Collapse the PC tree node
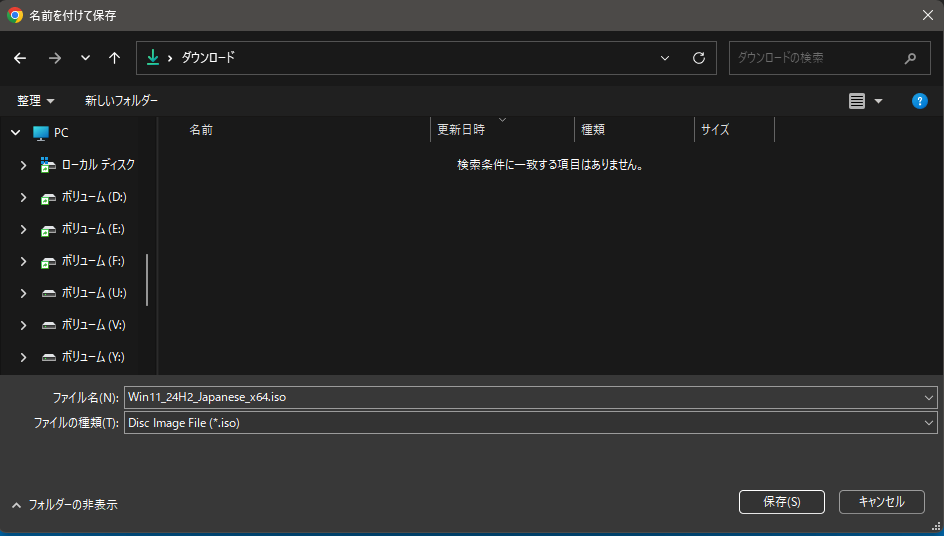 [16, 132]
